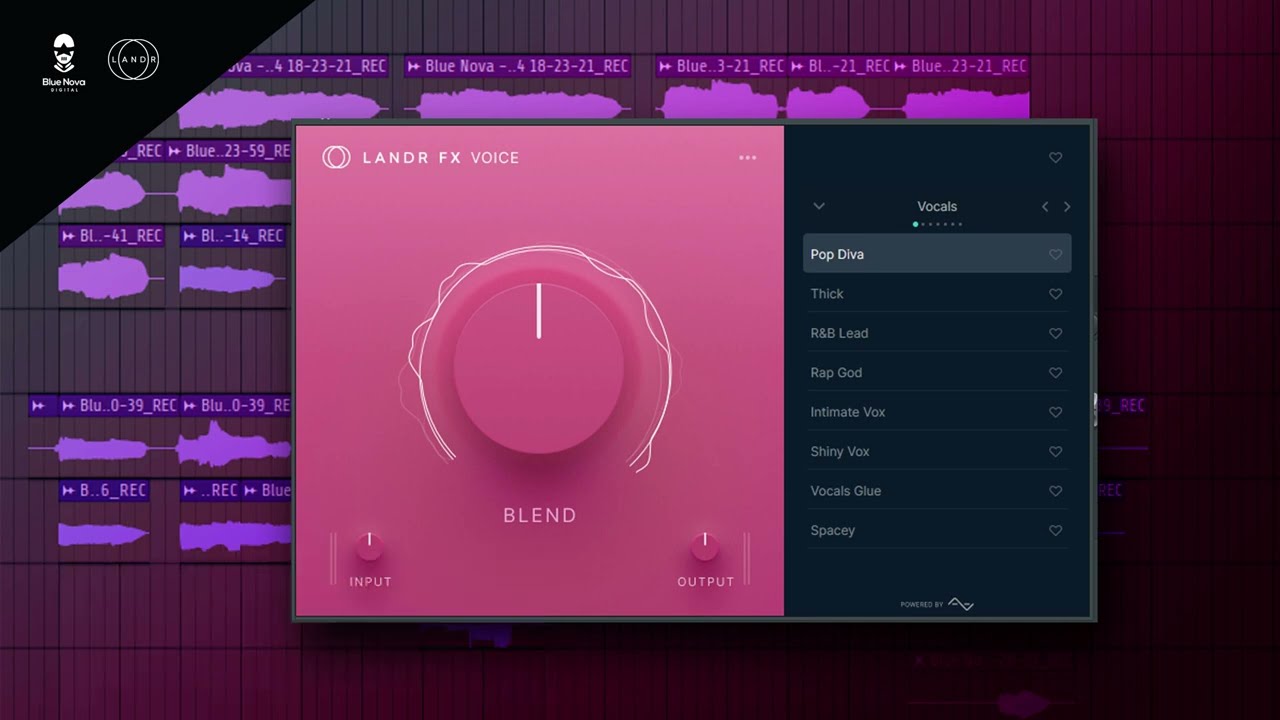Select the B..6_REC audio clip header
Screen dimensions: 1280x720
click(104, 491)
